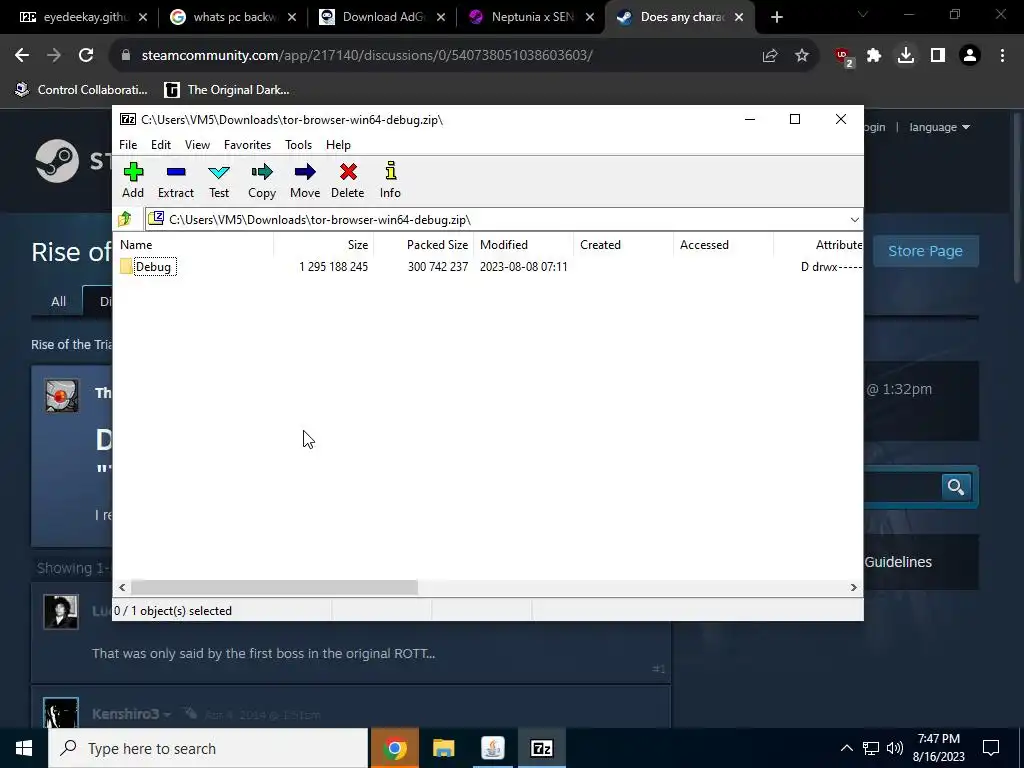The height and width of the screenshot is (768, 1024).
Task: Click the 7-Zip horizontal scrollbar thumb
Action: 274,587
